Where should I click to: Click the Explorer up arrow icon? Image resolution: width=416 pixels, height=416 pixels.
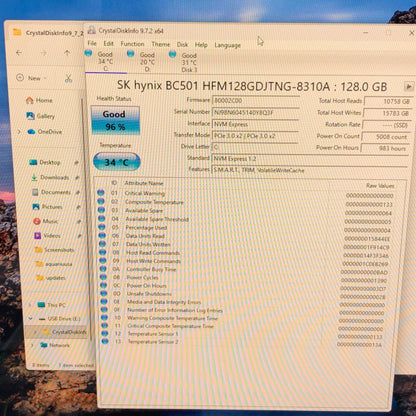coord(67,53)
